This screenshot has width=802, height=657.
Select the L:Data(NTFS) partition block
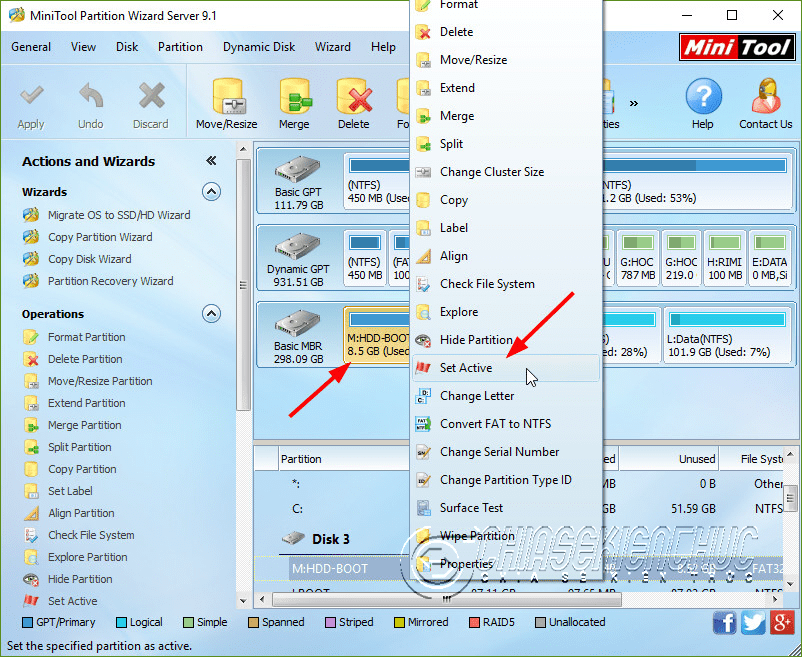(x=727, y=335)
